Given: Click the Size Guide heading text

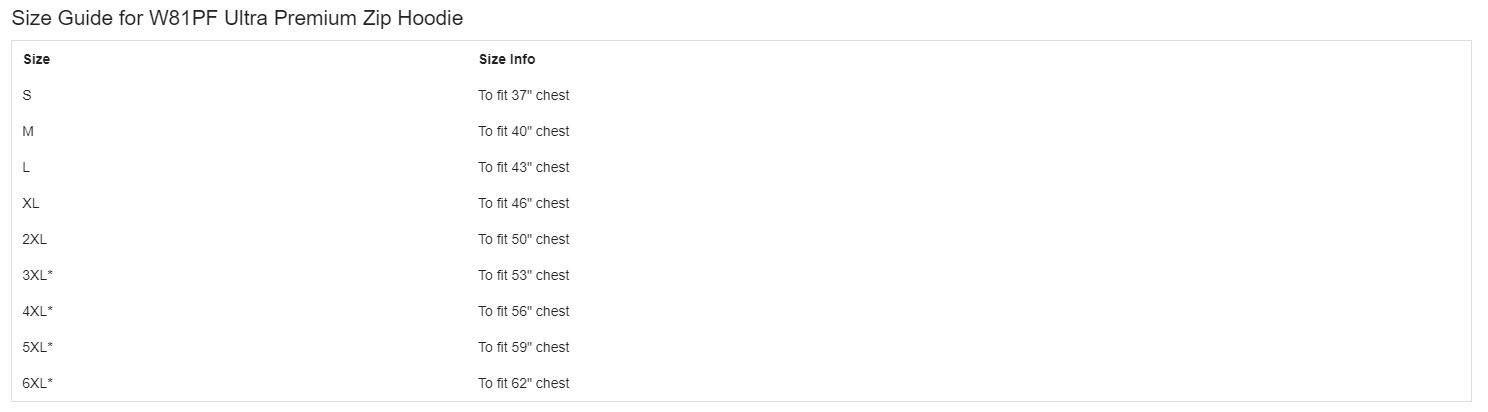Looking at the screenshot, I should [x=237, y=18].
